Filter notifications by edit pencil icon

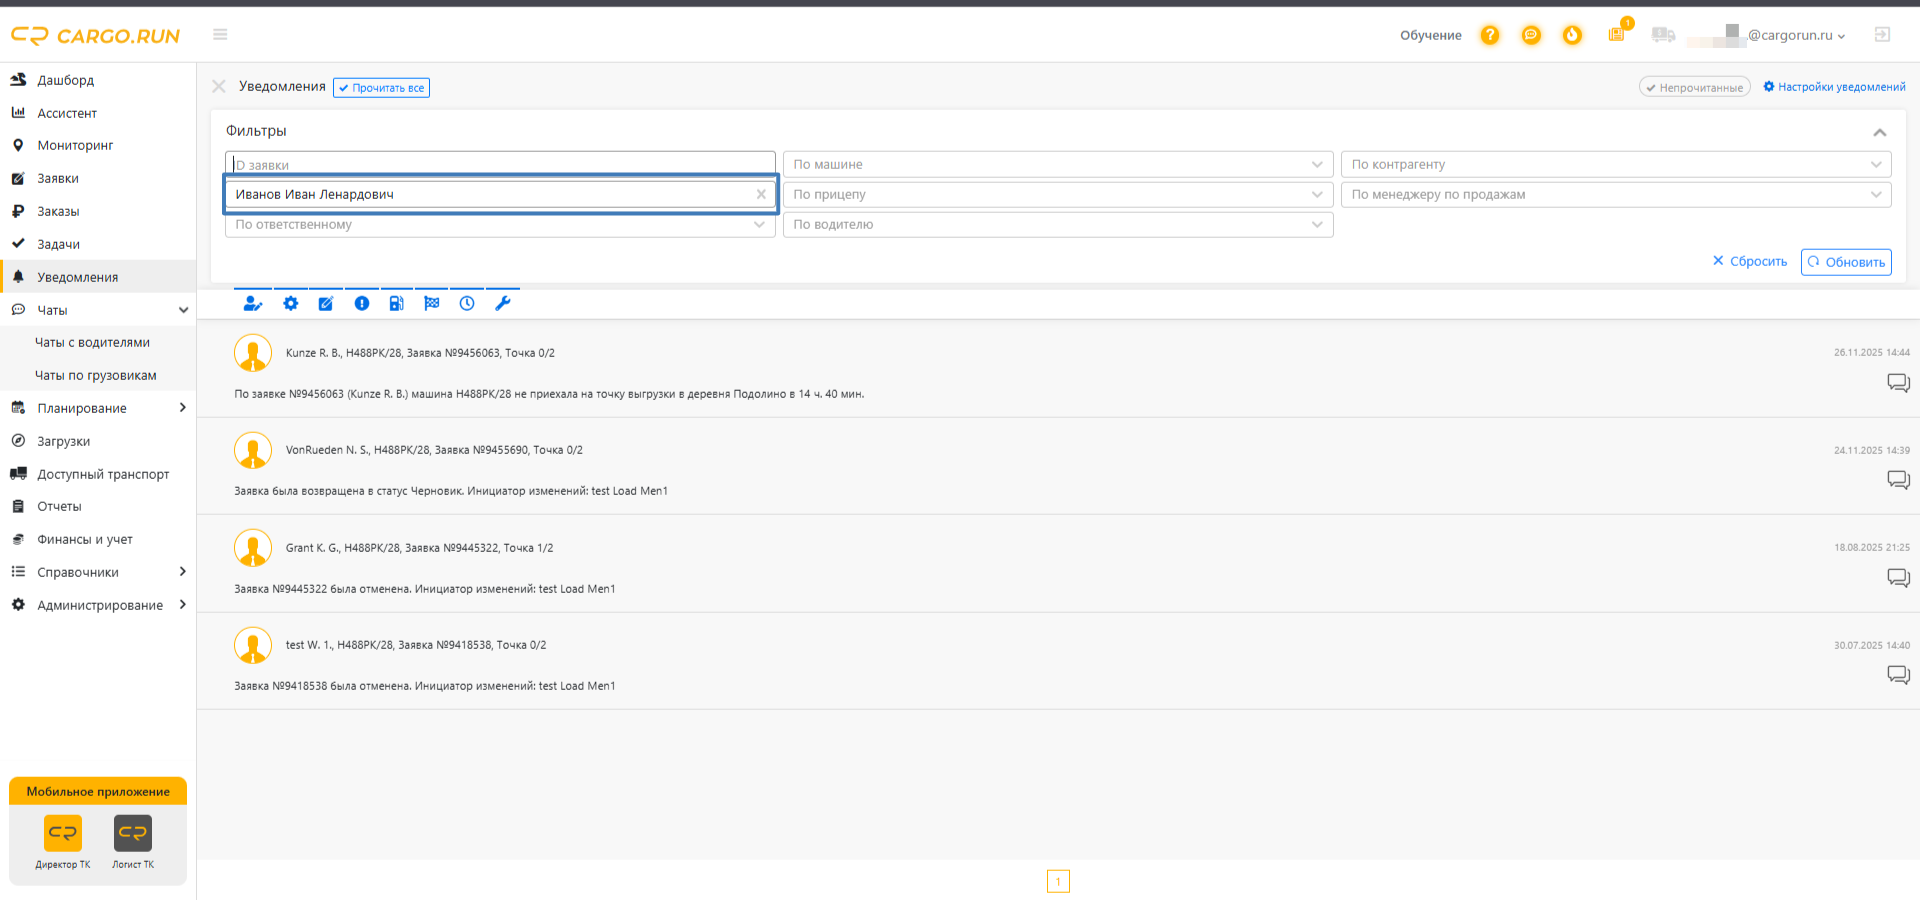(326, 304)
